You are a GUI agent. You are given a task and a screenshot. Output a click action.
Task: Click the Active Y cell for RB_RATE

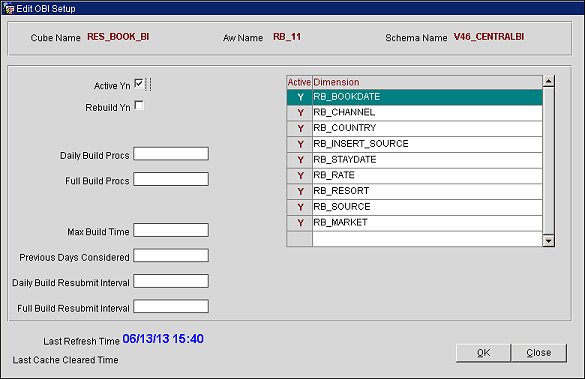(300, 176)
